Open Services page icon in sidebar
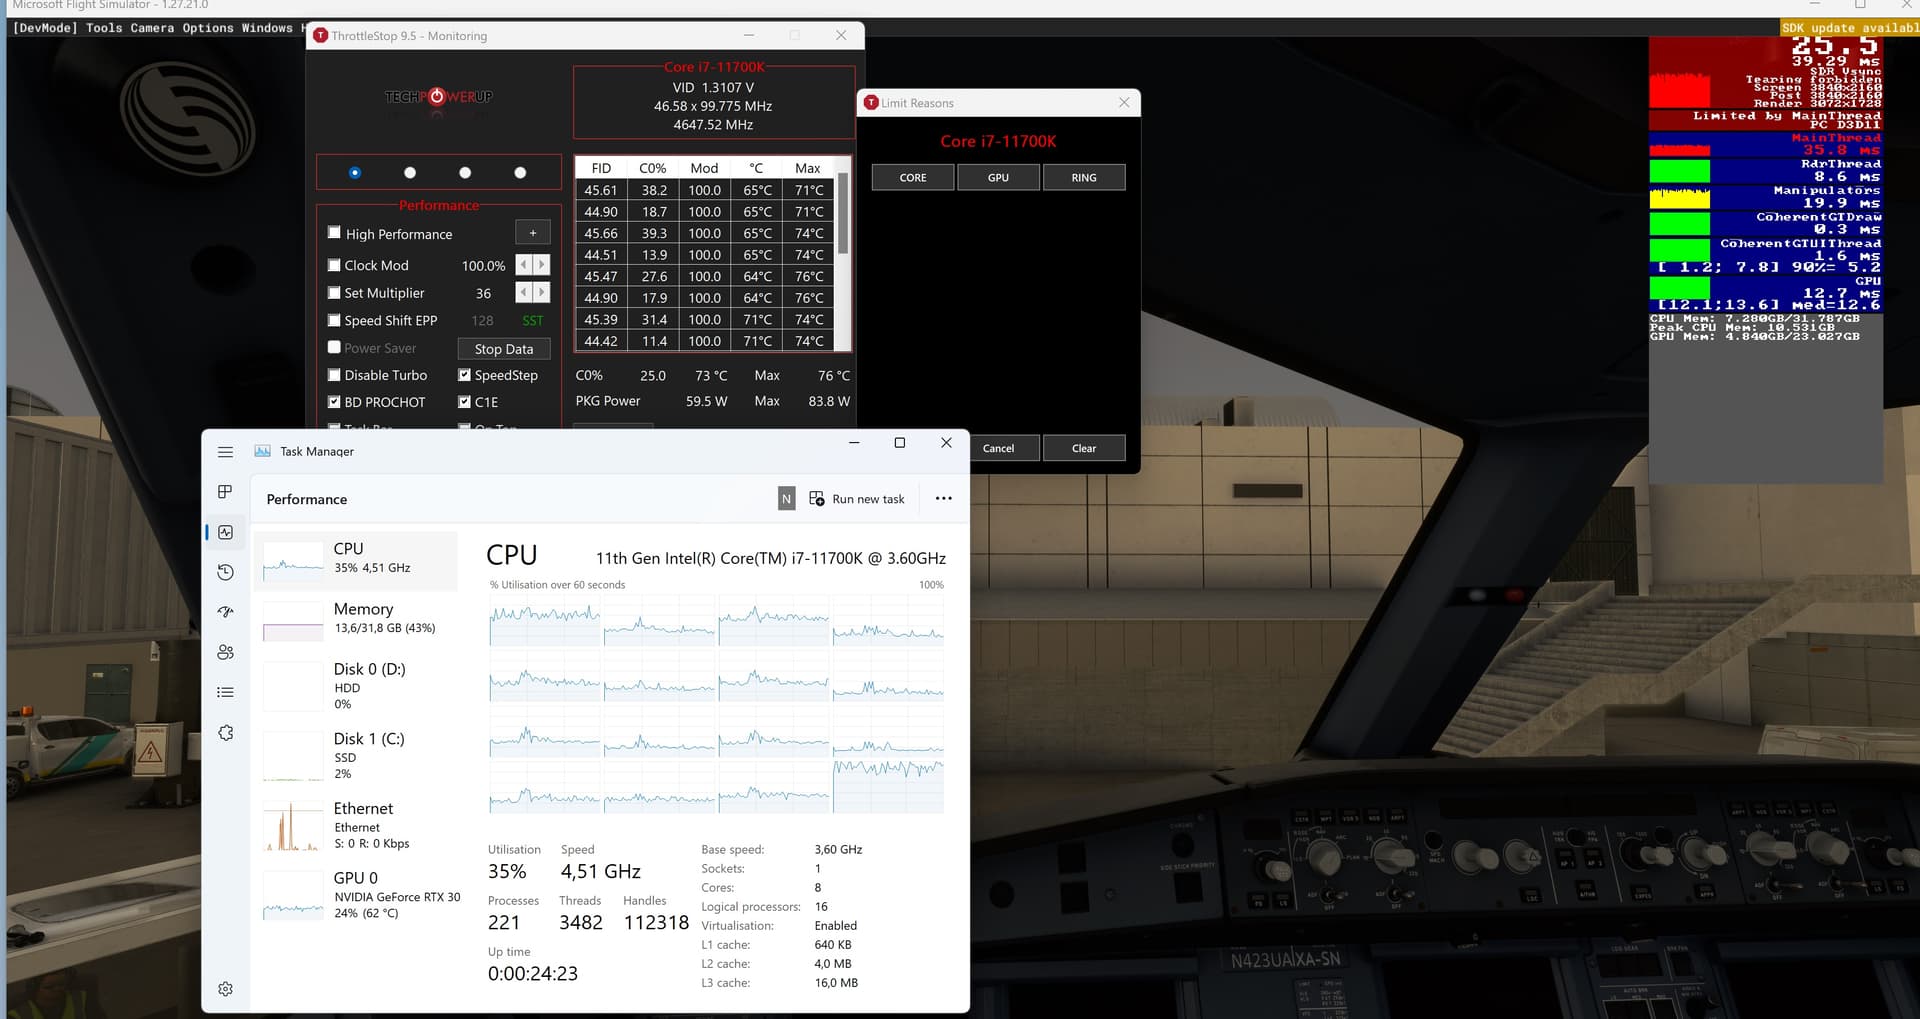This screenshot has height=1019, width=1920. coord(225,733)
